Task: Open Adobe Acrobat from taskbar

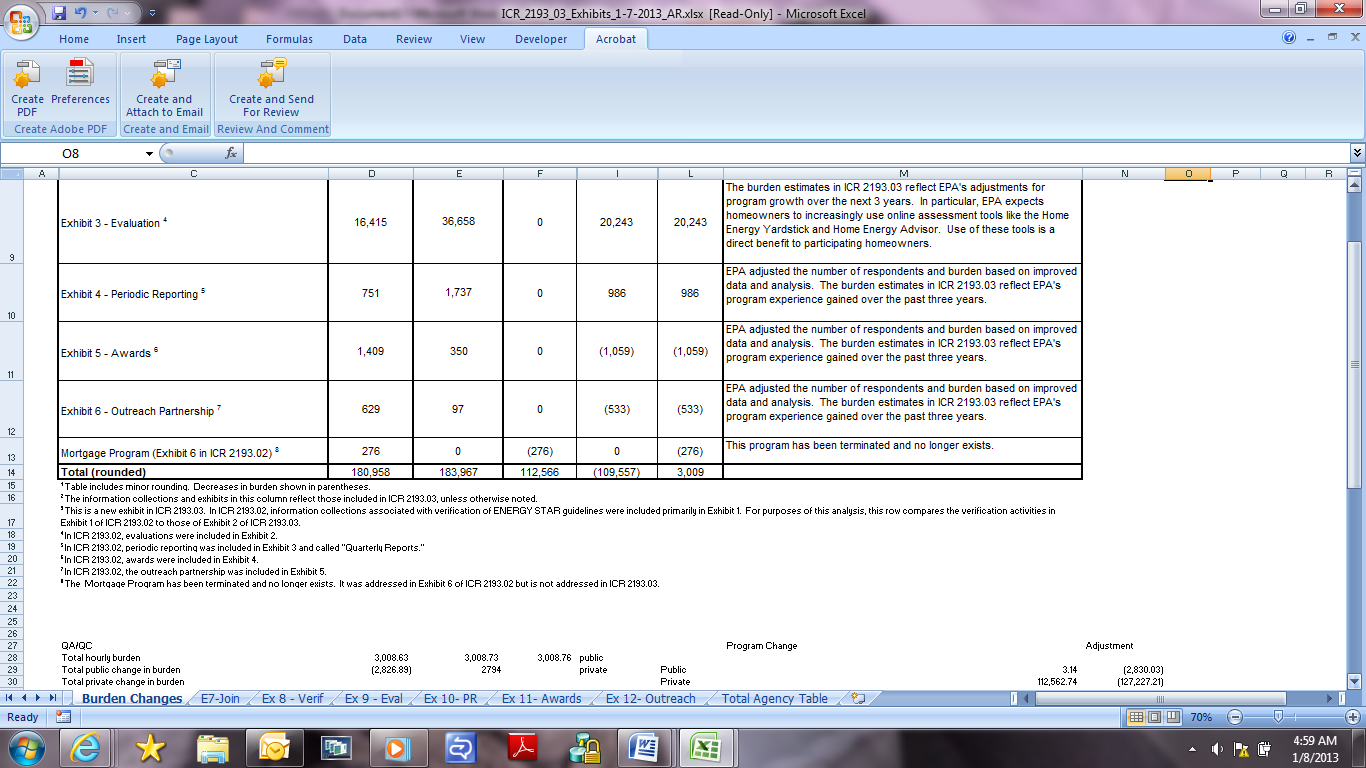Action: [525, 747]
